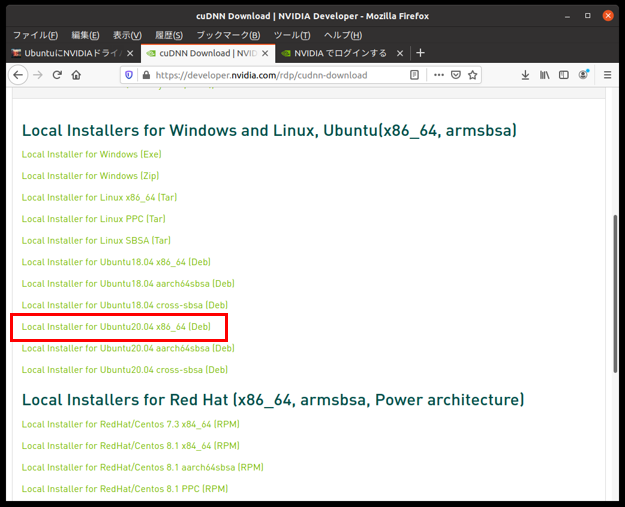625x507 pixels.
Task: Download Local Installer for Windows (Exe)
Action: coord(91,154)
